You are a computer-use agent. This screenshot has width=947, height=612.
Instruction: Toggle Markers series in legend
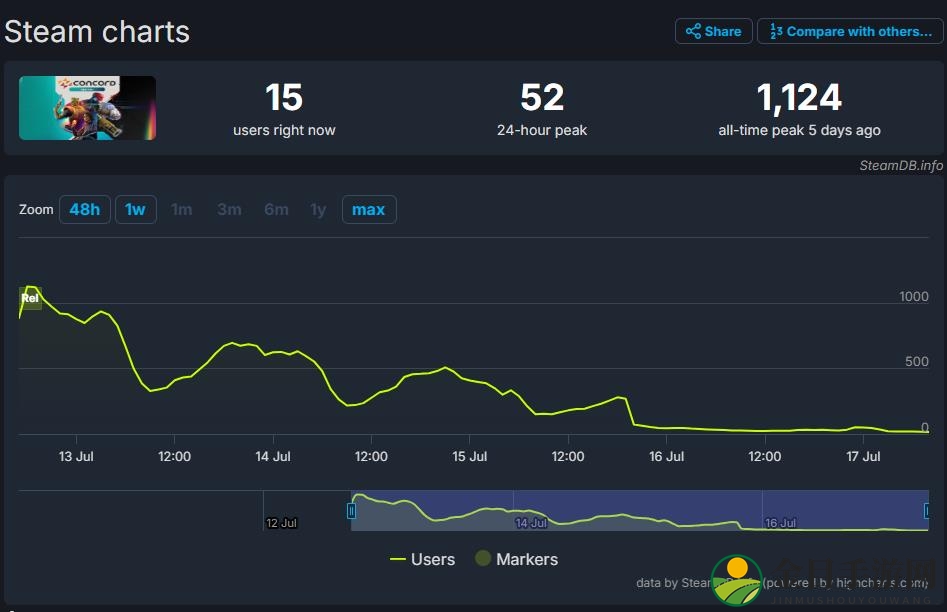point(516,559)
